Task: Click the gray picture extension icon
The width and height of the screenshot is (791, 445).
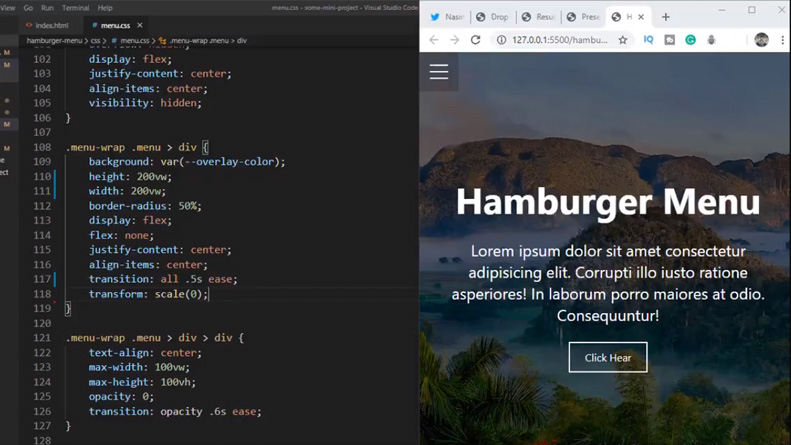Action: coord(669,40)
